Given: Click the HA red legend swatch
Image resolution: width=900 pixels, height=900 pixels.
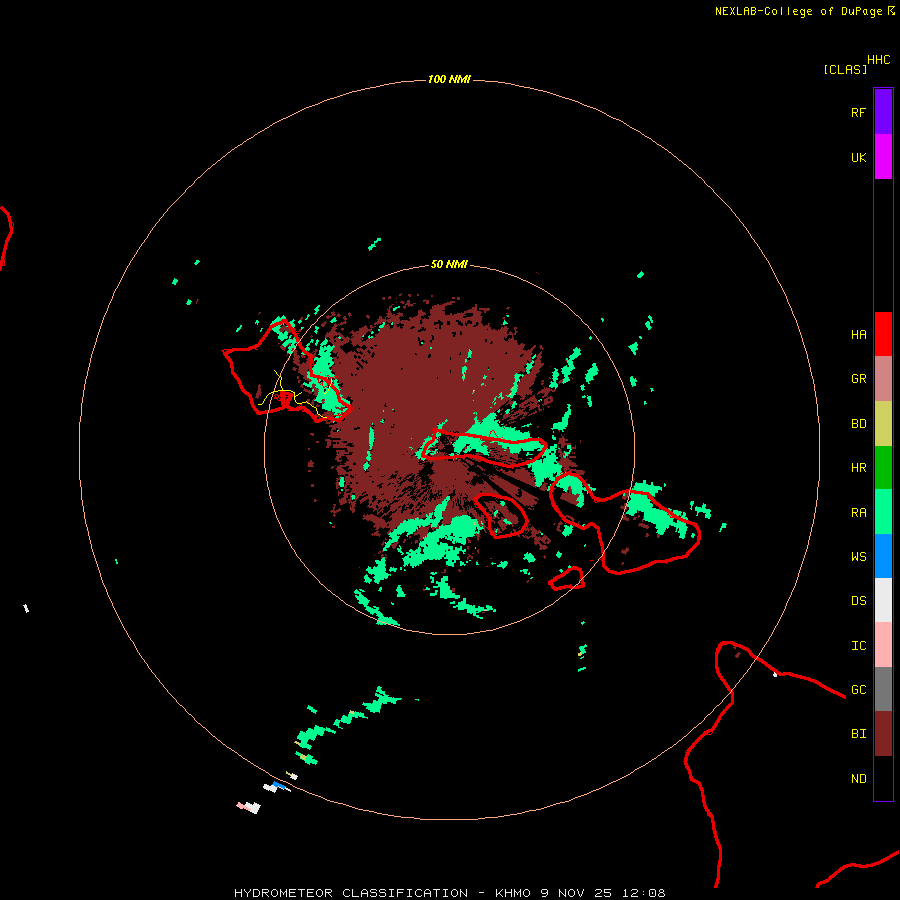Looking at the screenshot, I should [883, 334].
